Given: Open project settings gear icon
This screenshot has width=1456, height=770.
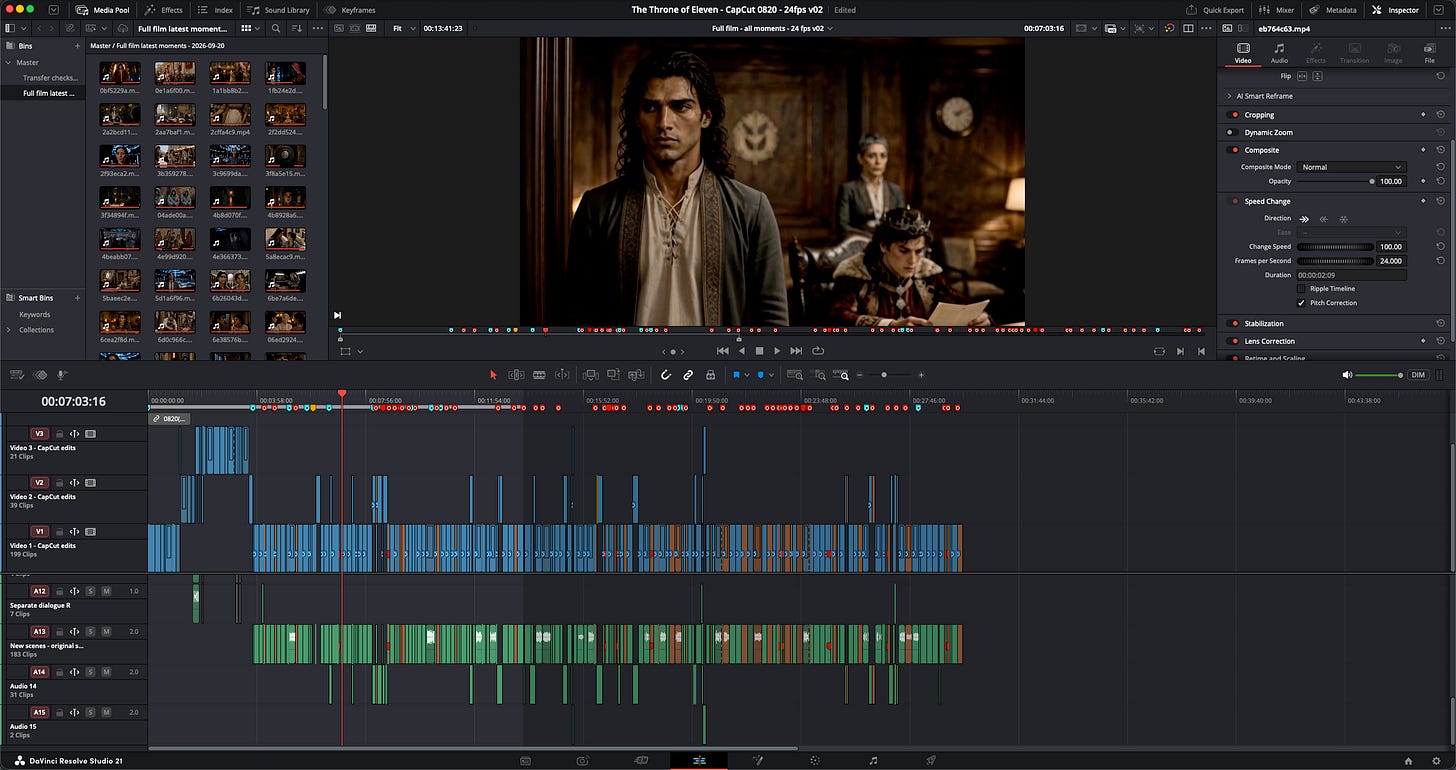Looking at the screenshot, I should [1437, 761].
